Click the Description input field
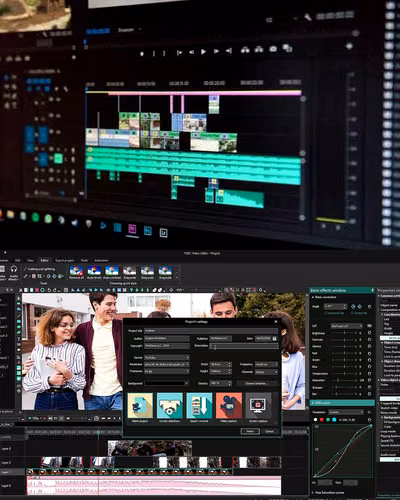Image resolution: width=400 pixels, height=500 pixels. pos(244,346)
